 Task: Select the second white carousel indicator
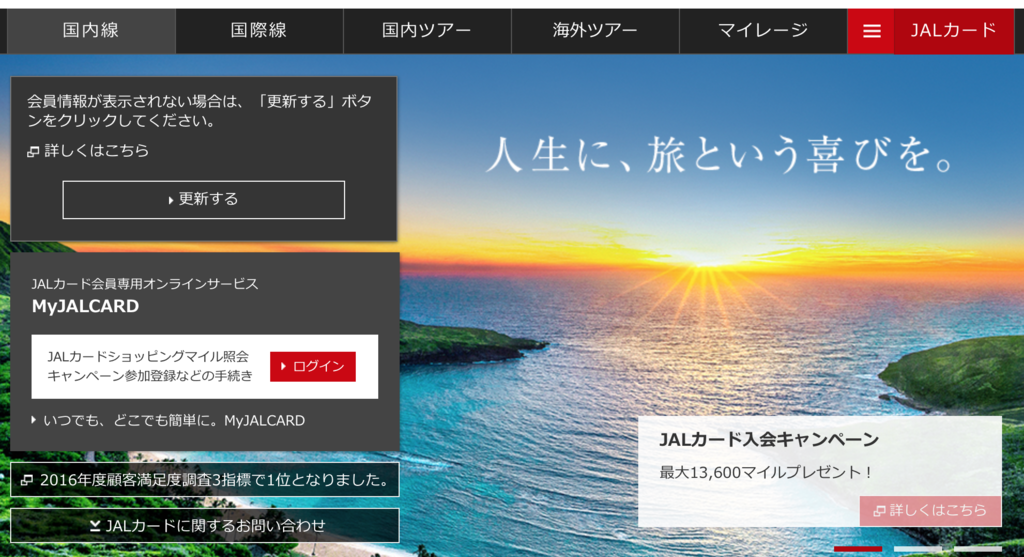pyautogui.click(x=918, y=549)
